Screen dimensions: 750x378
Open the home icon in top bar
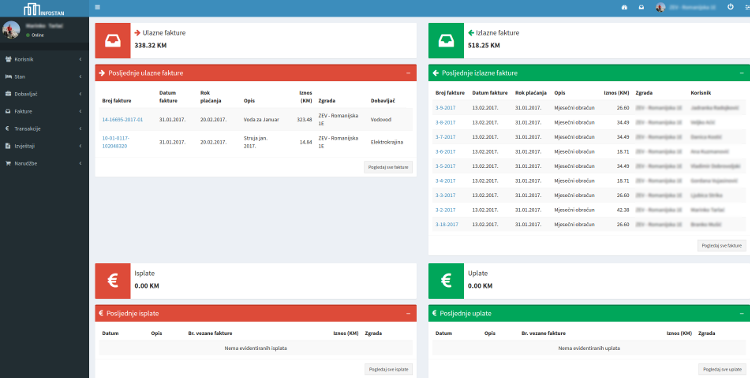coord(624,7)
